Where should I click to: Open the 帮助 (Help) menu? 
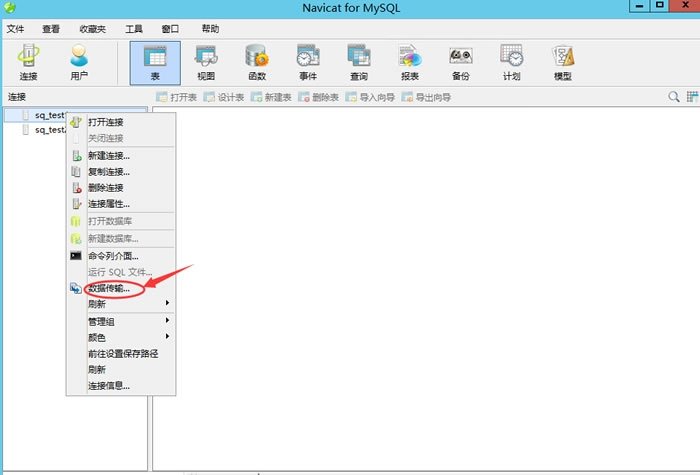(x=210, y=29)
